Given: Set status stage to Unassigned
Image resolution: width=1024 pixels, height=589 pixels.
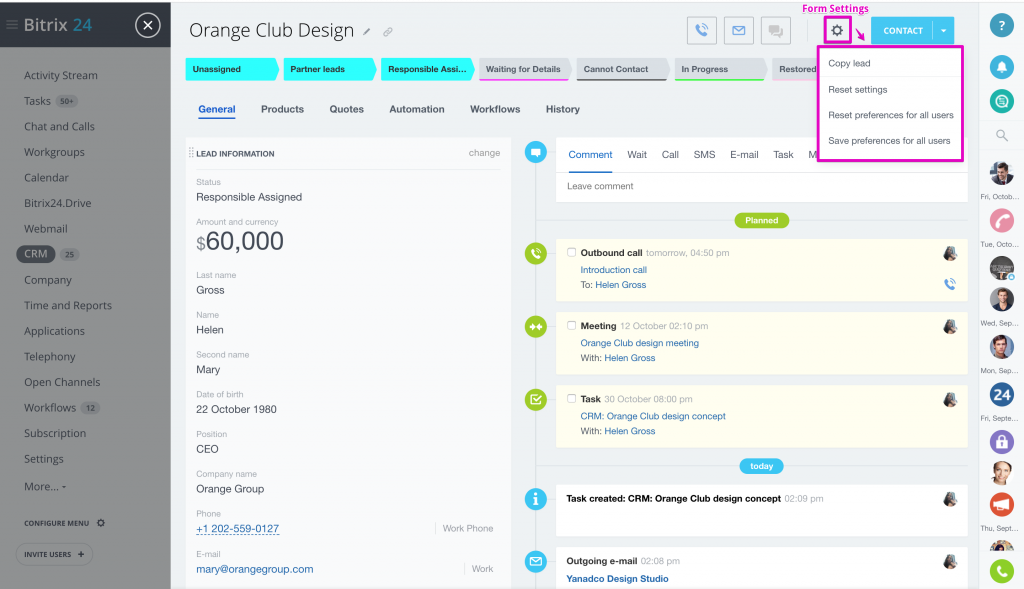Looking at the screenshot, I should (x=232, y=69).
